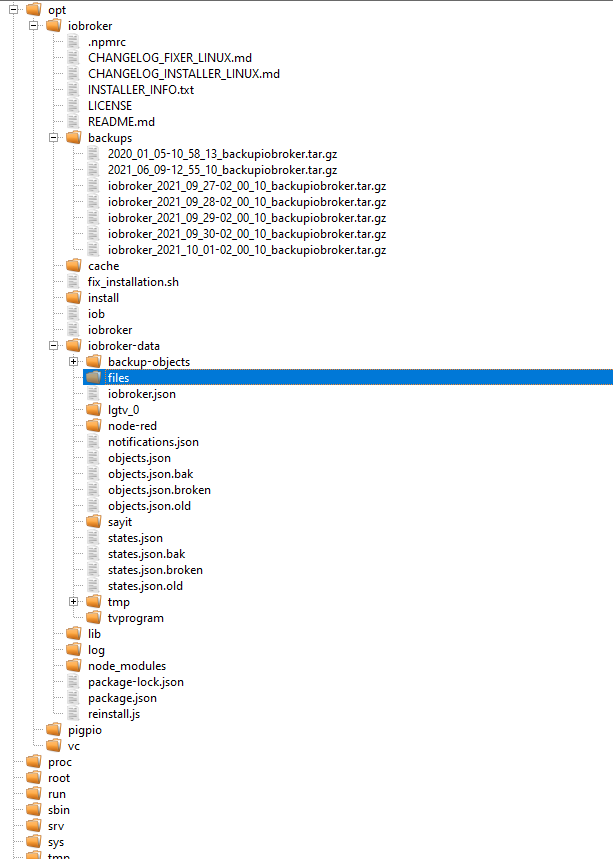The image size is (613, 859).
Task: Expand the backup-objects folder
Action: click(73, 362)
